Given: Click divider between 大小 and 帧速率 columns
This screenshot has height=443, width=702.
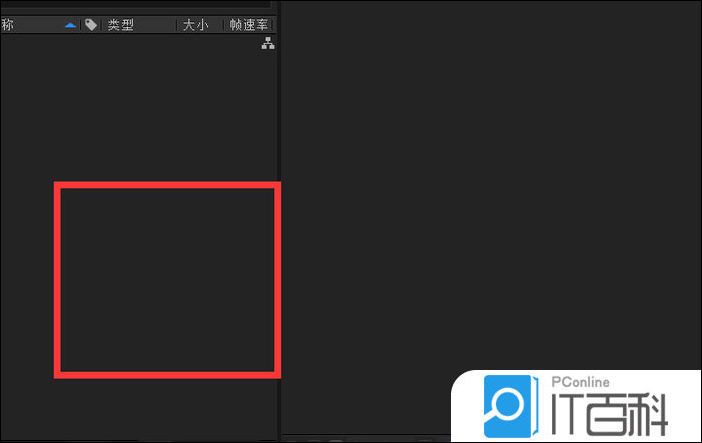Looking at the screenshot, I should [224, 25].
